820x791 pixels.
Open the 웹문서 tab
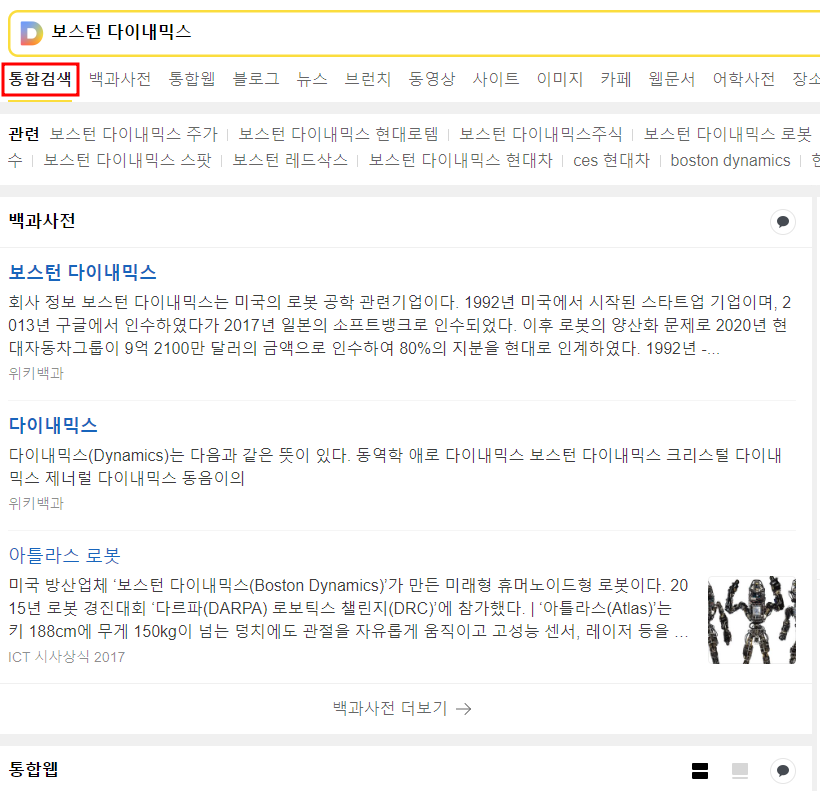[671, 79]
